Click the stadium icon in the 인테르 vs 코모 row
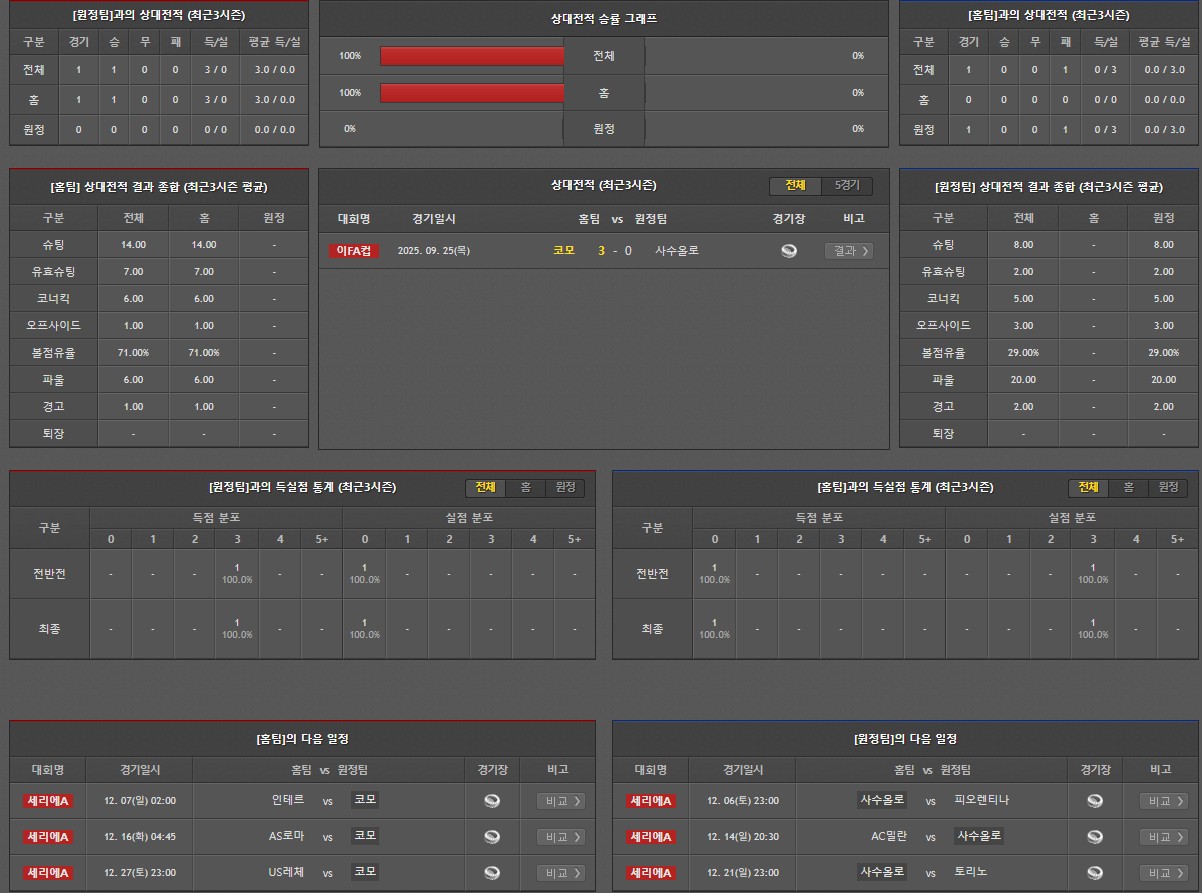The width and height of the screenshot is (1202, 893). 492,800
